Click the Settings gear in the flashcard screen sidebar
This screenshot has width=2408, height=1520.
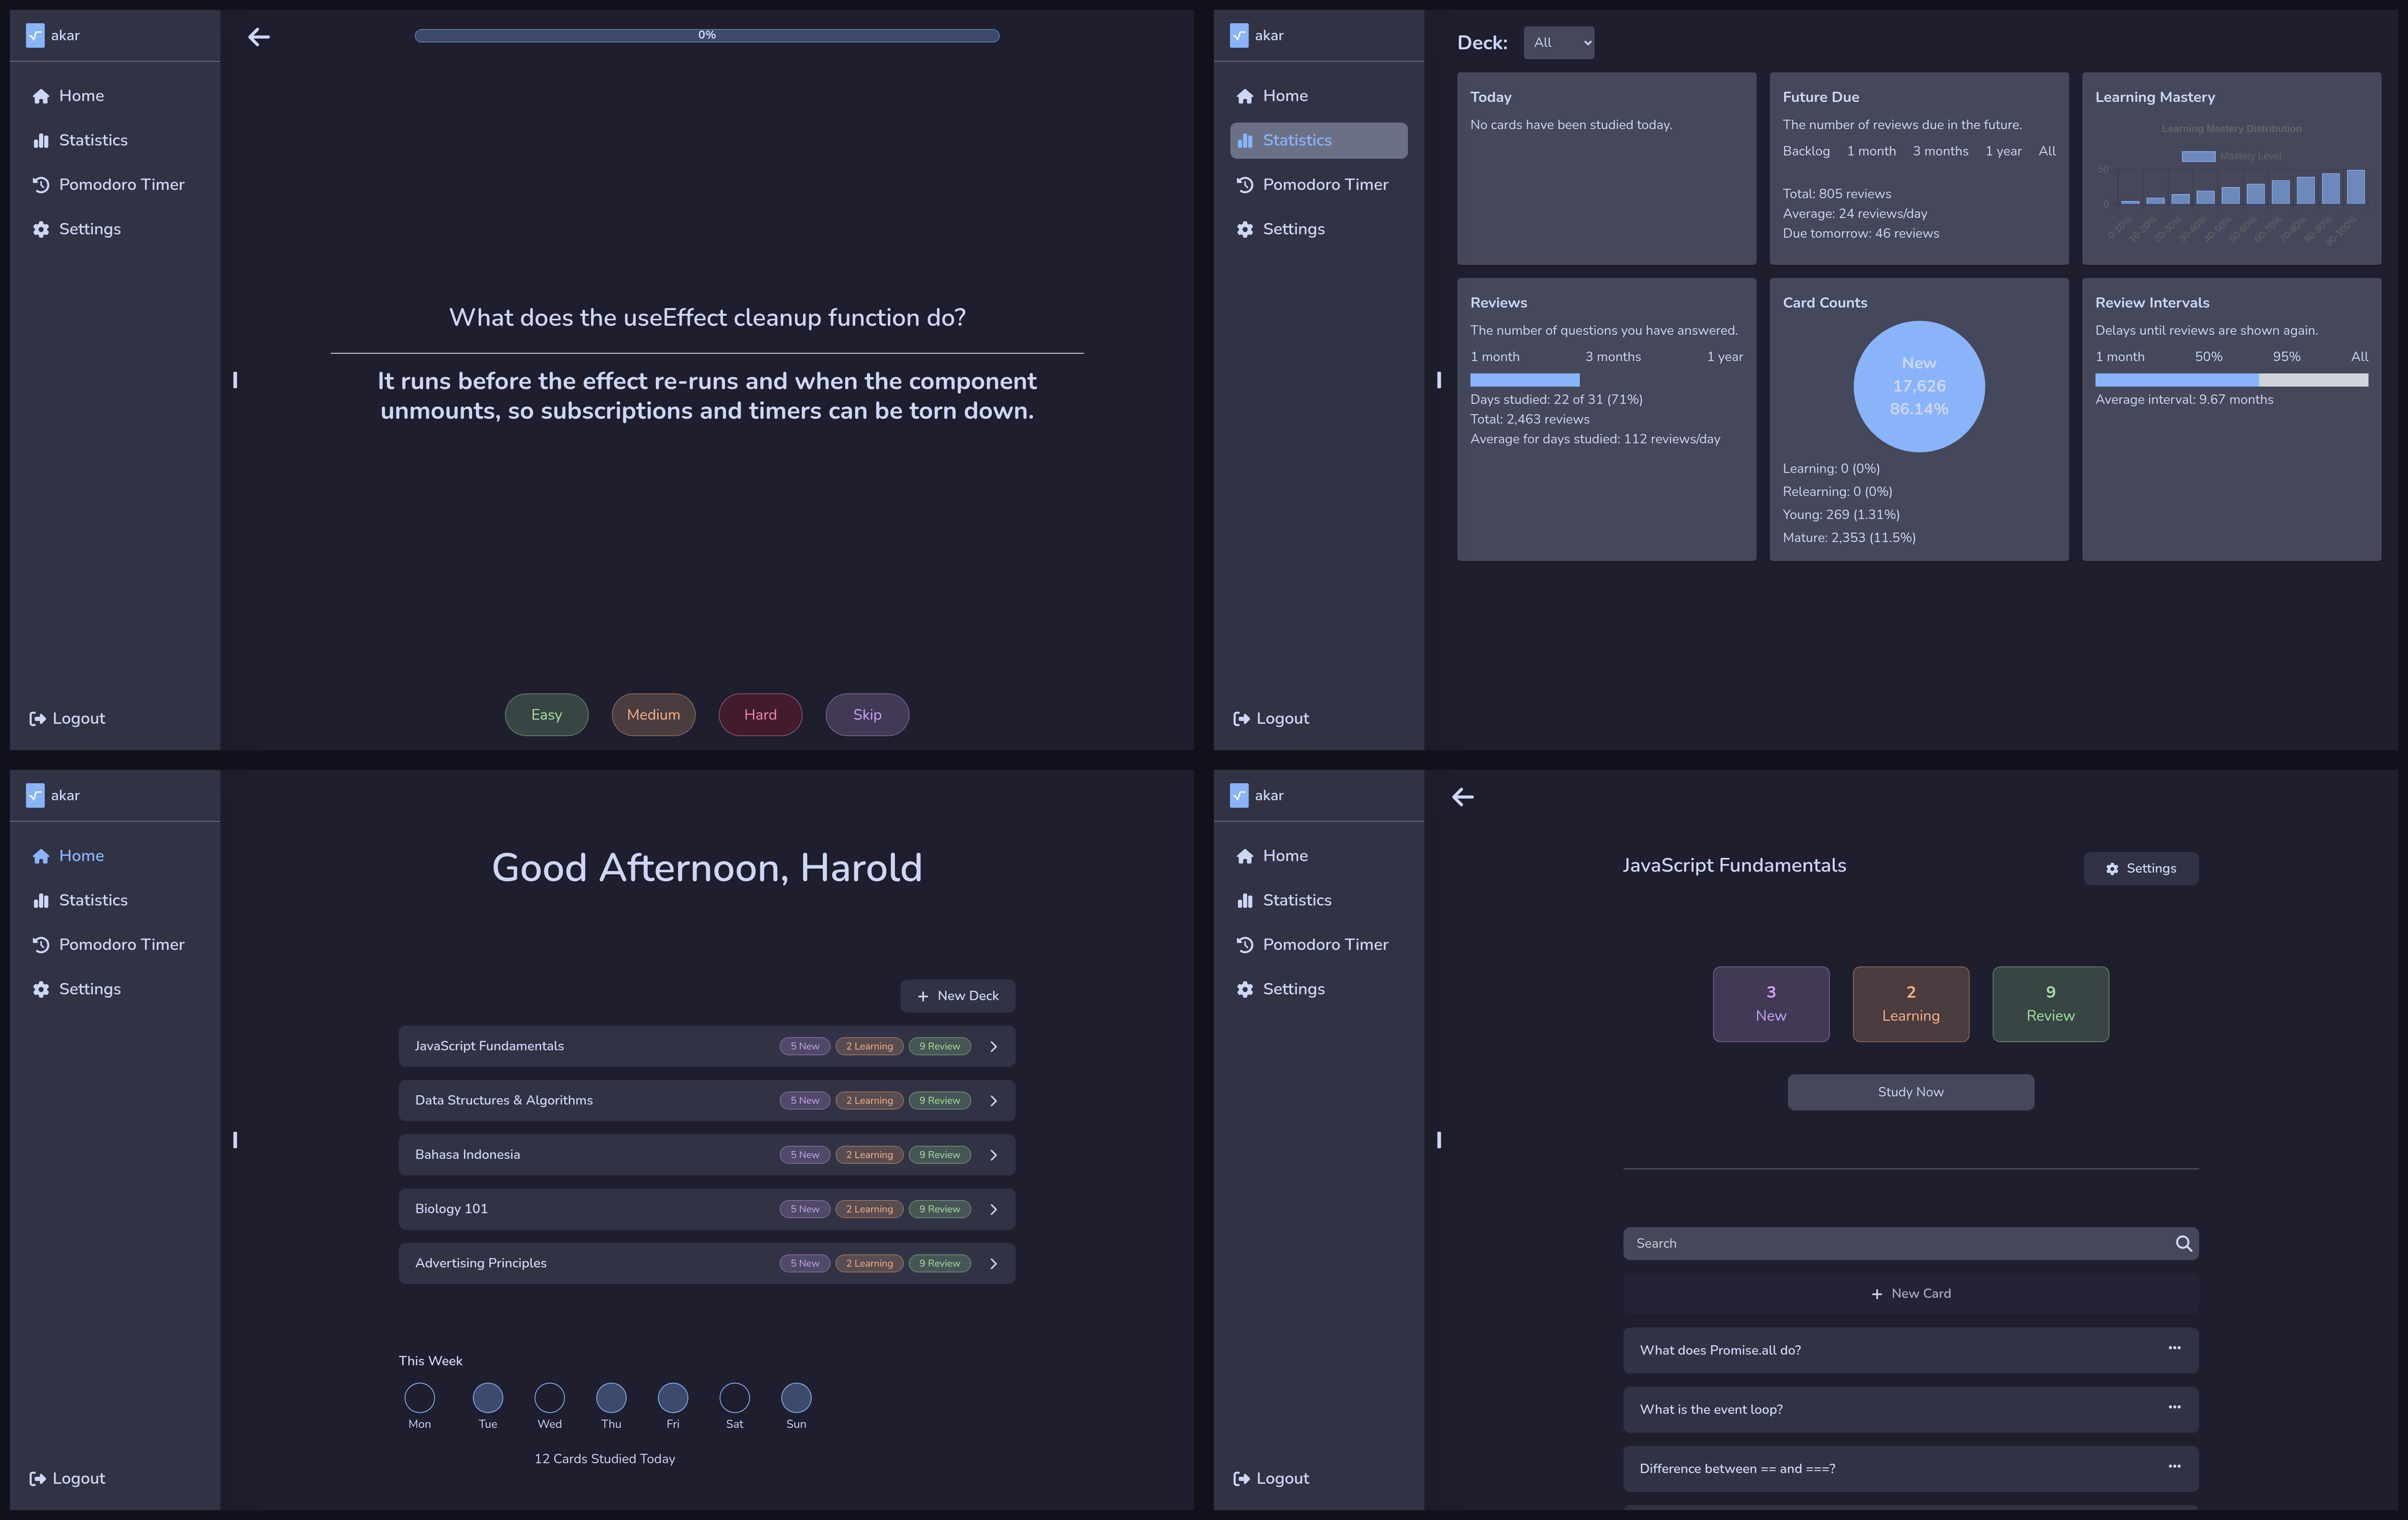pos(41,229)
